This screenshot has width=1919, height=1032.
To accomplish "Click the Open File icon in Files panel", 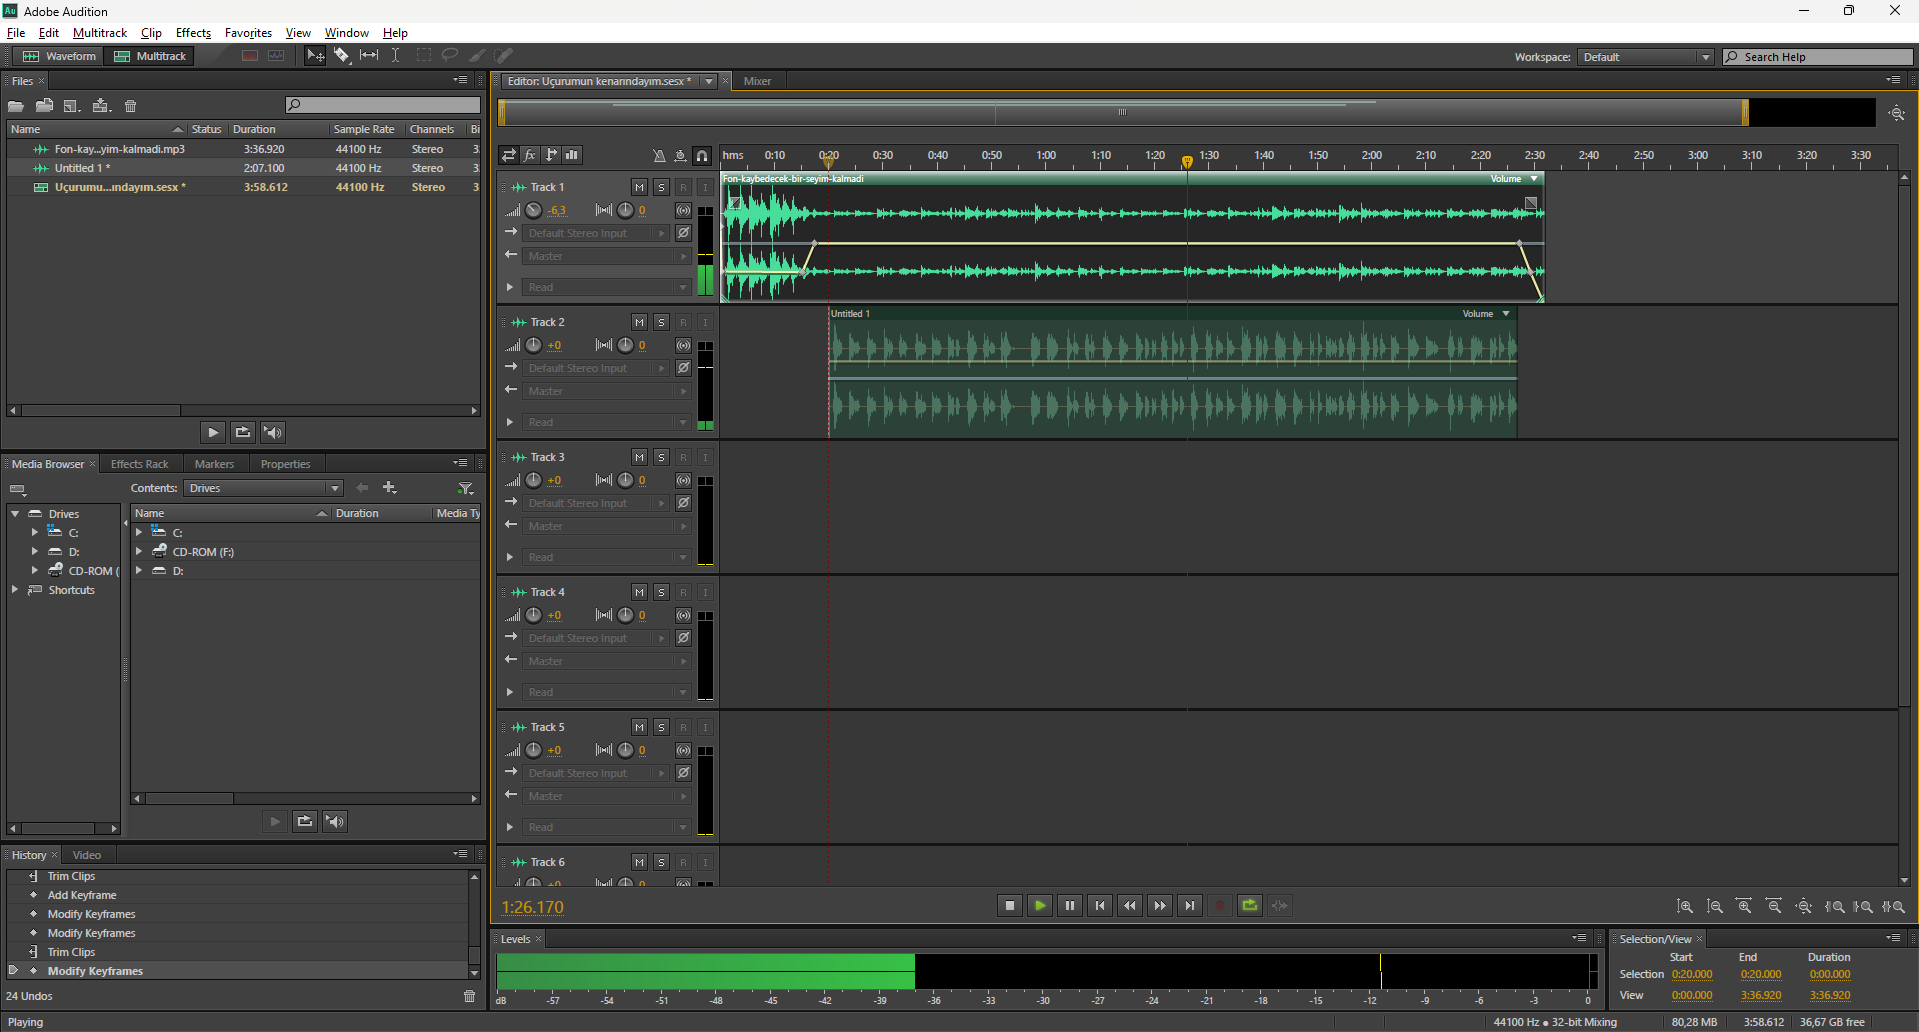I will (x=16, y=106).
